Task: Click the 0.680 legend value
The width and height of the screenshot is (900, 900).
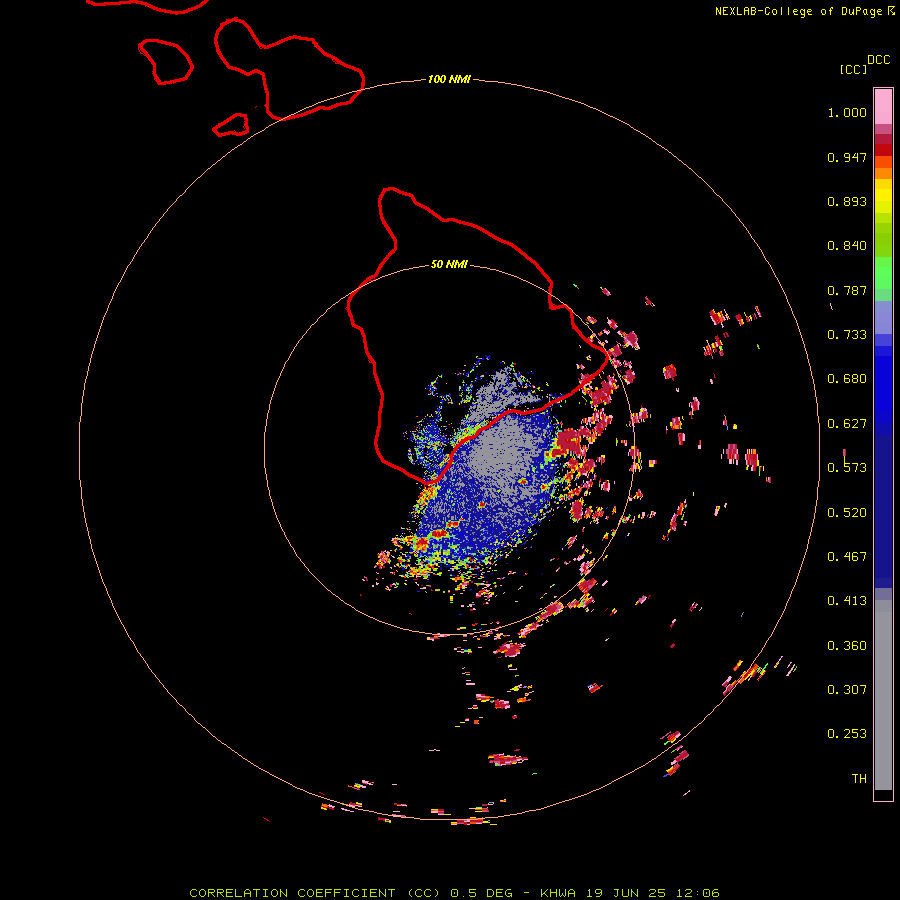Action: 847,379
